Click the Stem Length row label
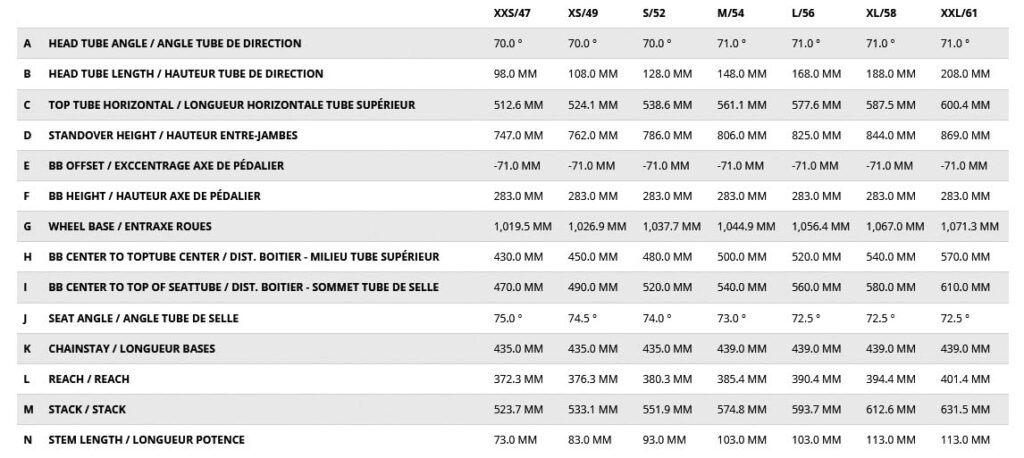Screen dimensions: 1024x458 (146, 440)
